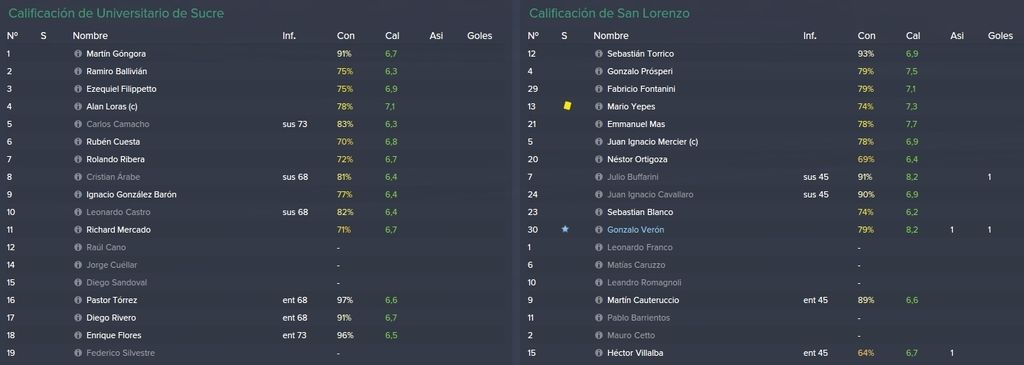Click star icon beside Gonzalo Verón
Screen dimensions: 1024x365
click(565, 229)
